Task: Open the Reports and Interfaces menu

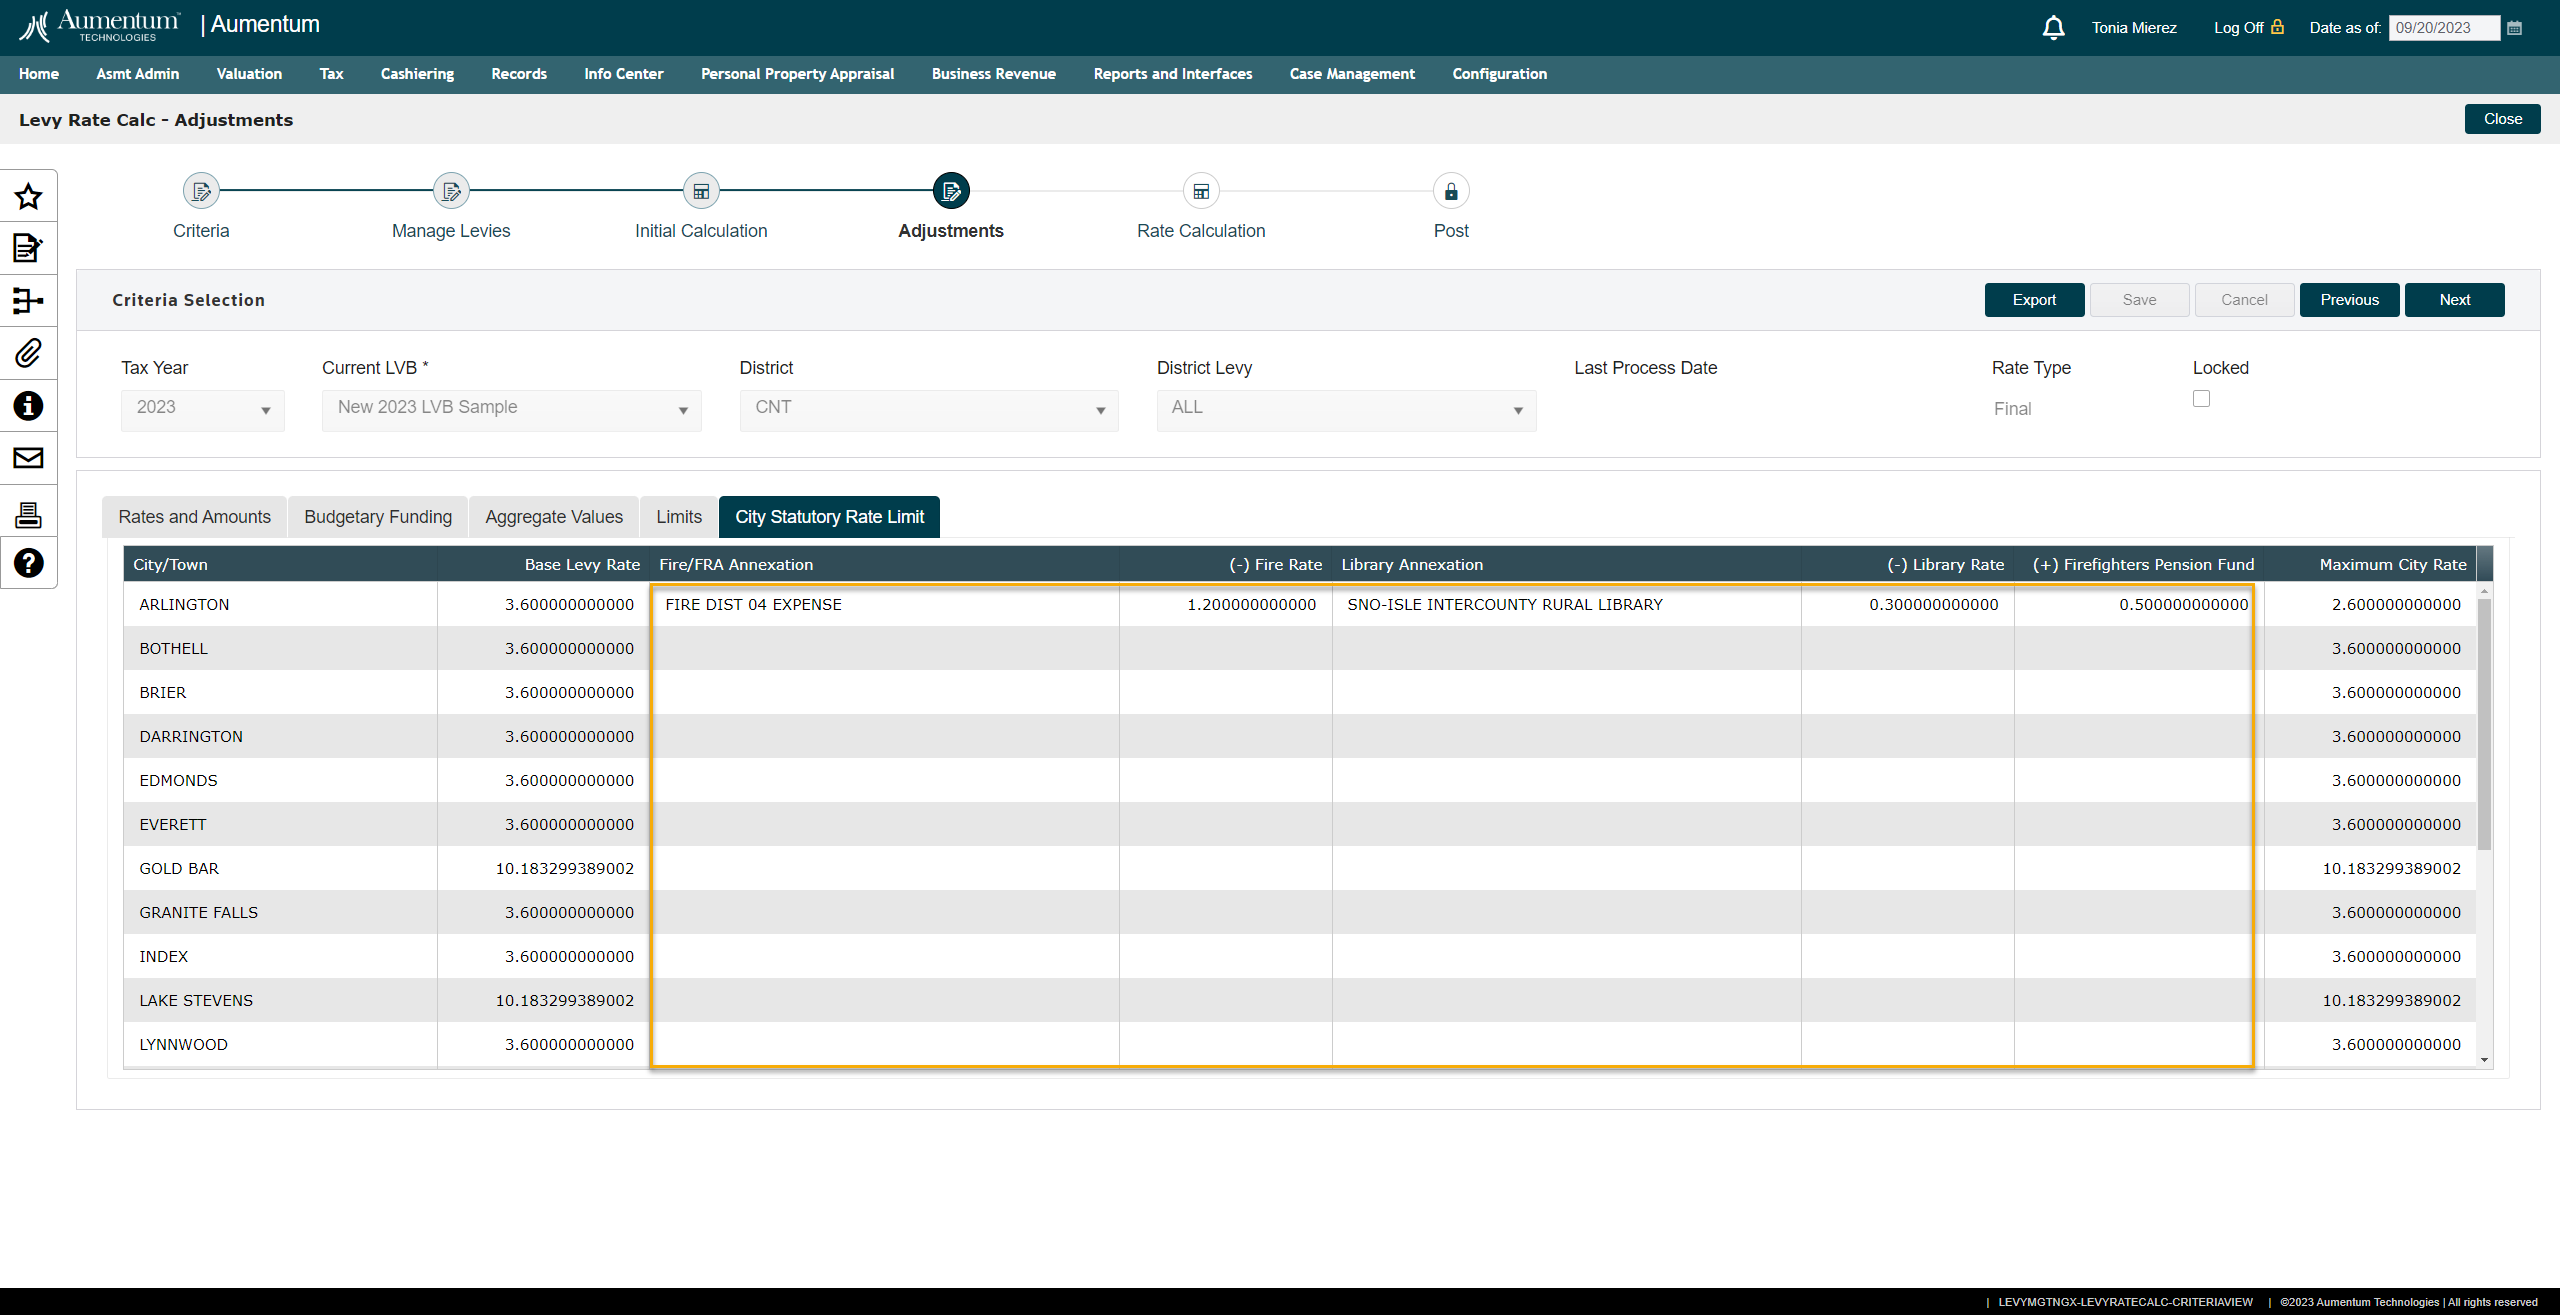Action: tap(1173, 74)
